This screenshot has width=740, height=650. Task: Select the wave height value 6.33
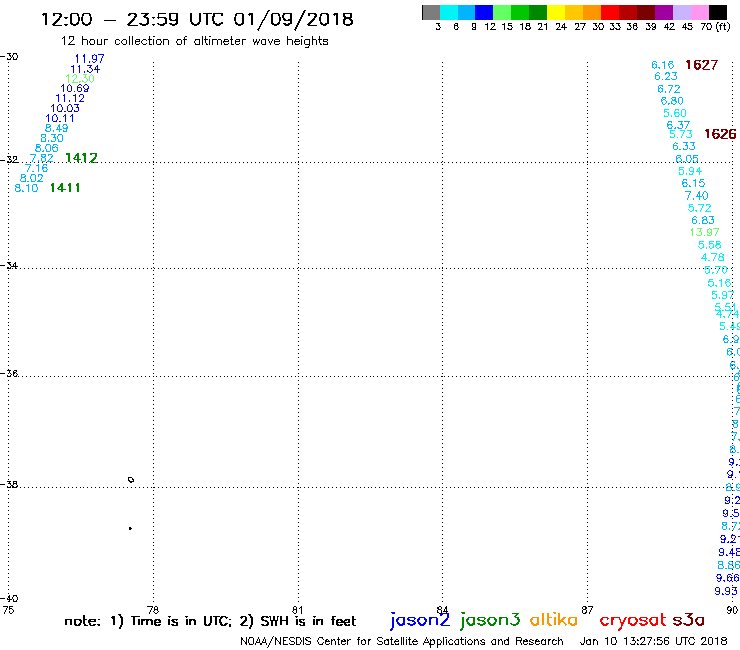684,146
